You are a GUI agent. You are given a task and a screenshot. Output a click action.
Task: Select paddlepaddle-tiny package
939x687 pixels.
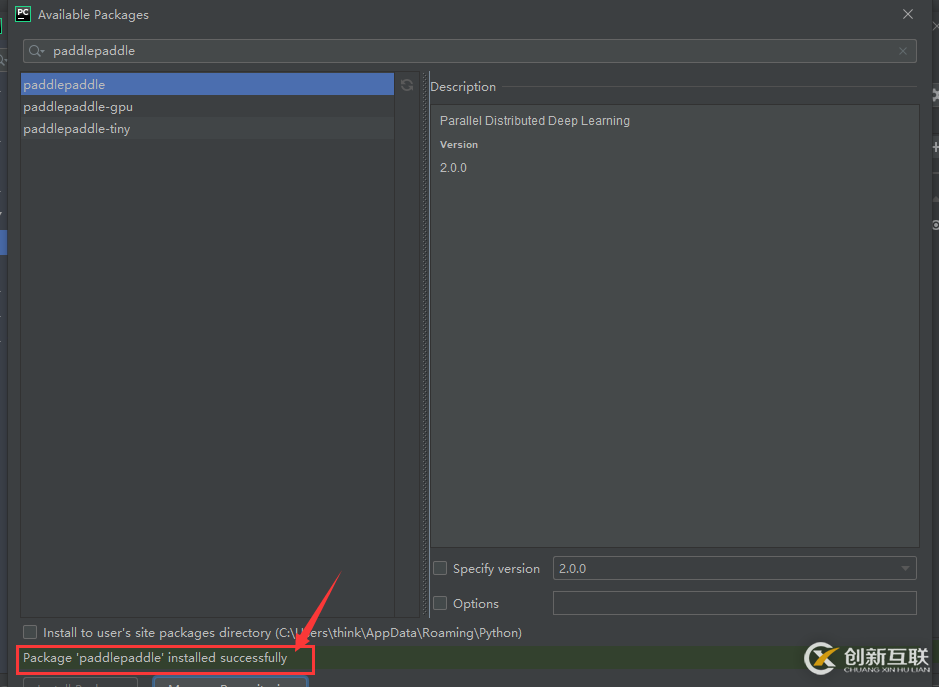[x=207, y=129]
